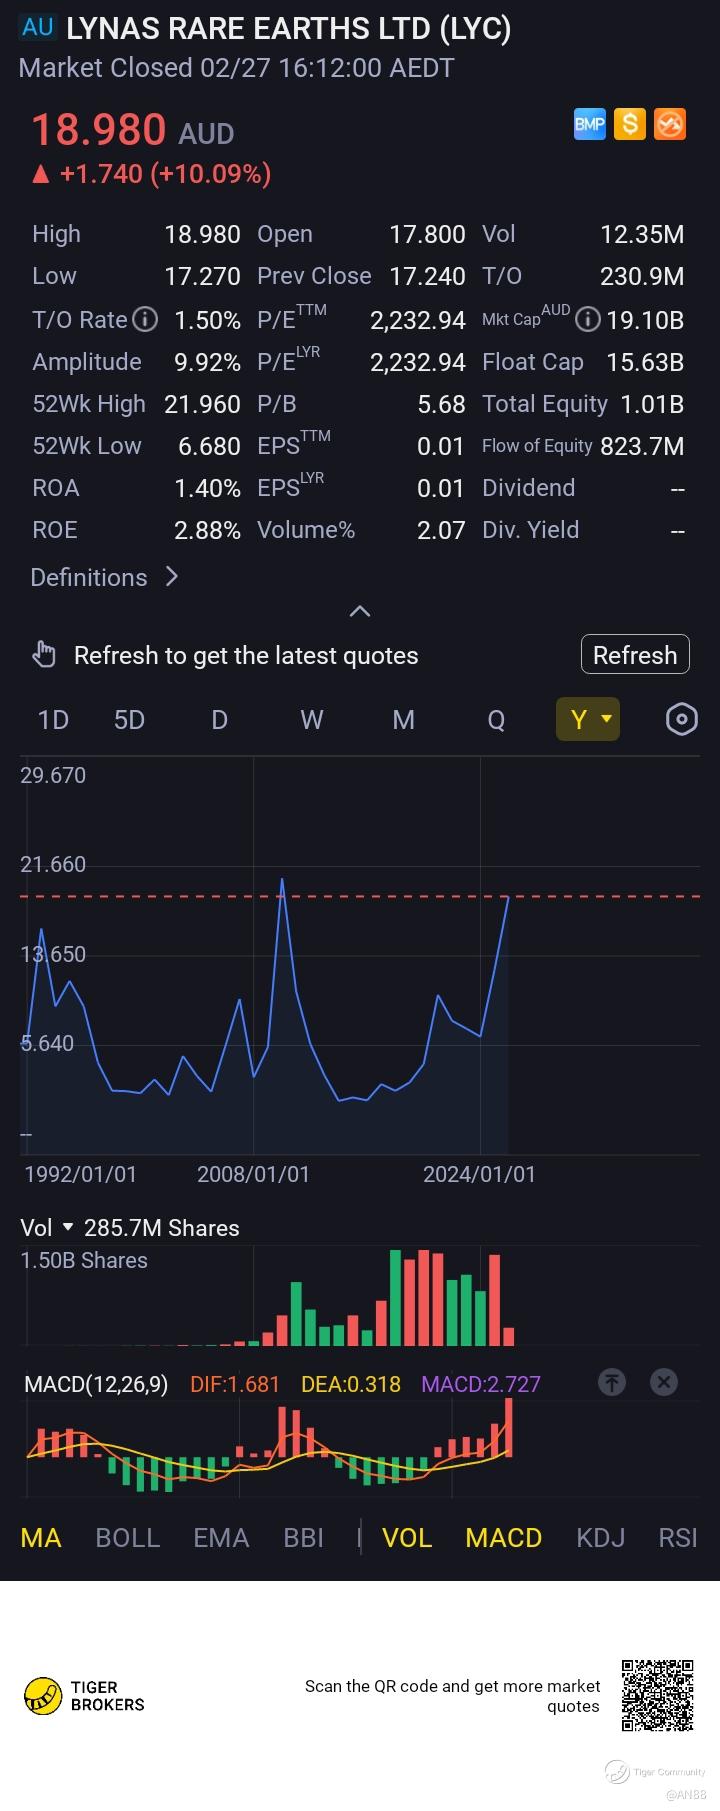Switch to the 5D chart tab
This screenshot has height=1811, width=720.
click(x=129, y=719)
